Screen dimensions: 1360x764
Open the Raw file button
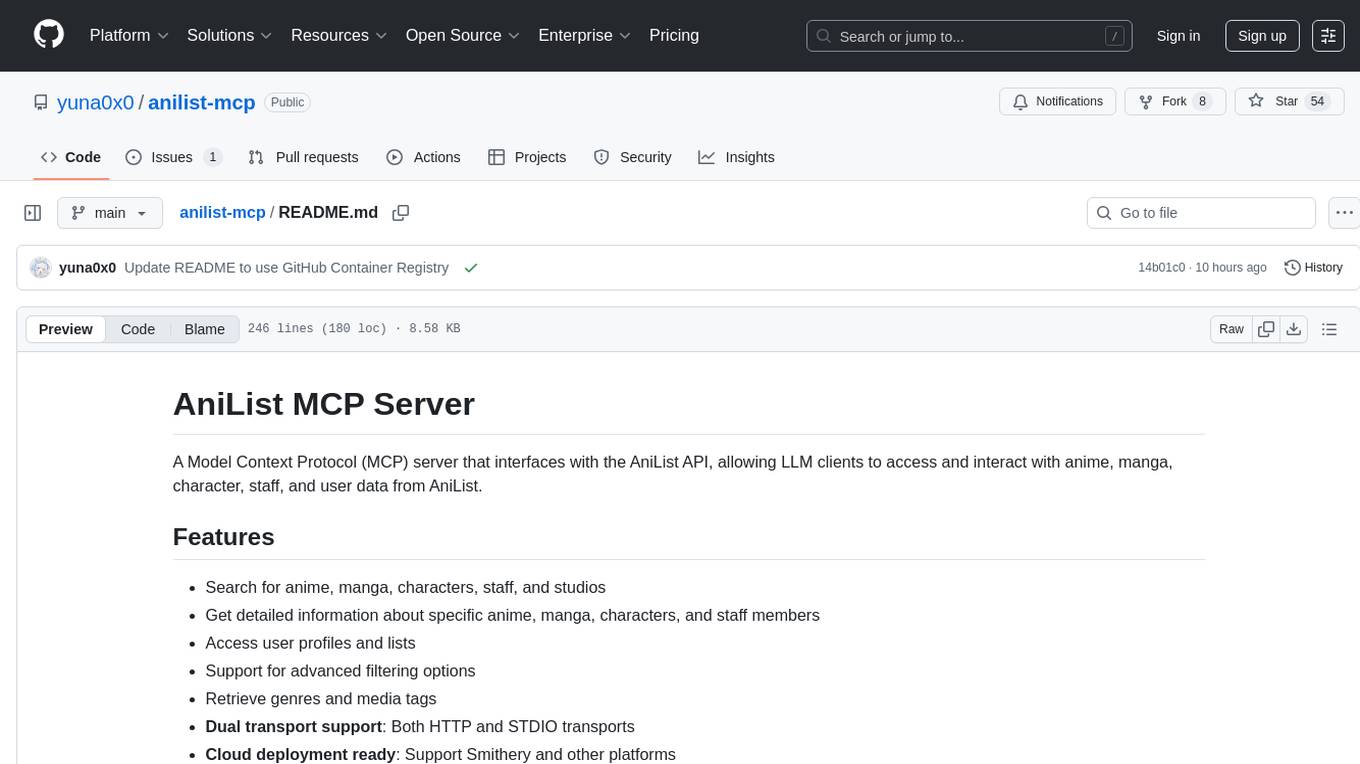tap(1231, 329)
